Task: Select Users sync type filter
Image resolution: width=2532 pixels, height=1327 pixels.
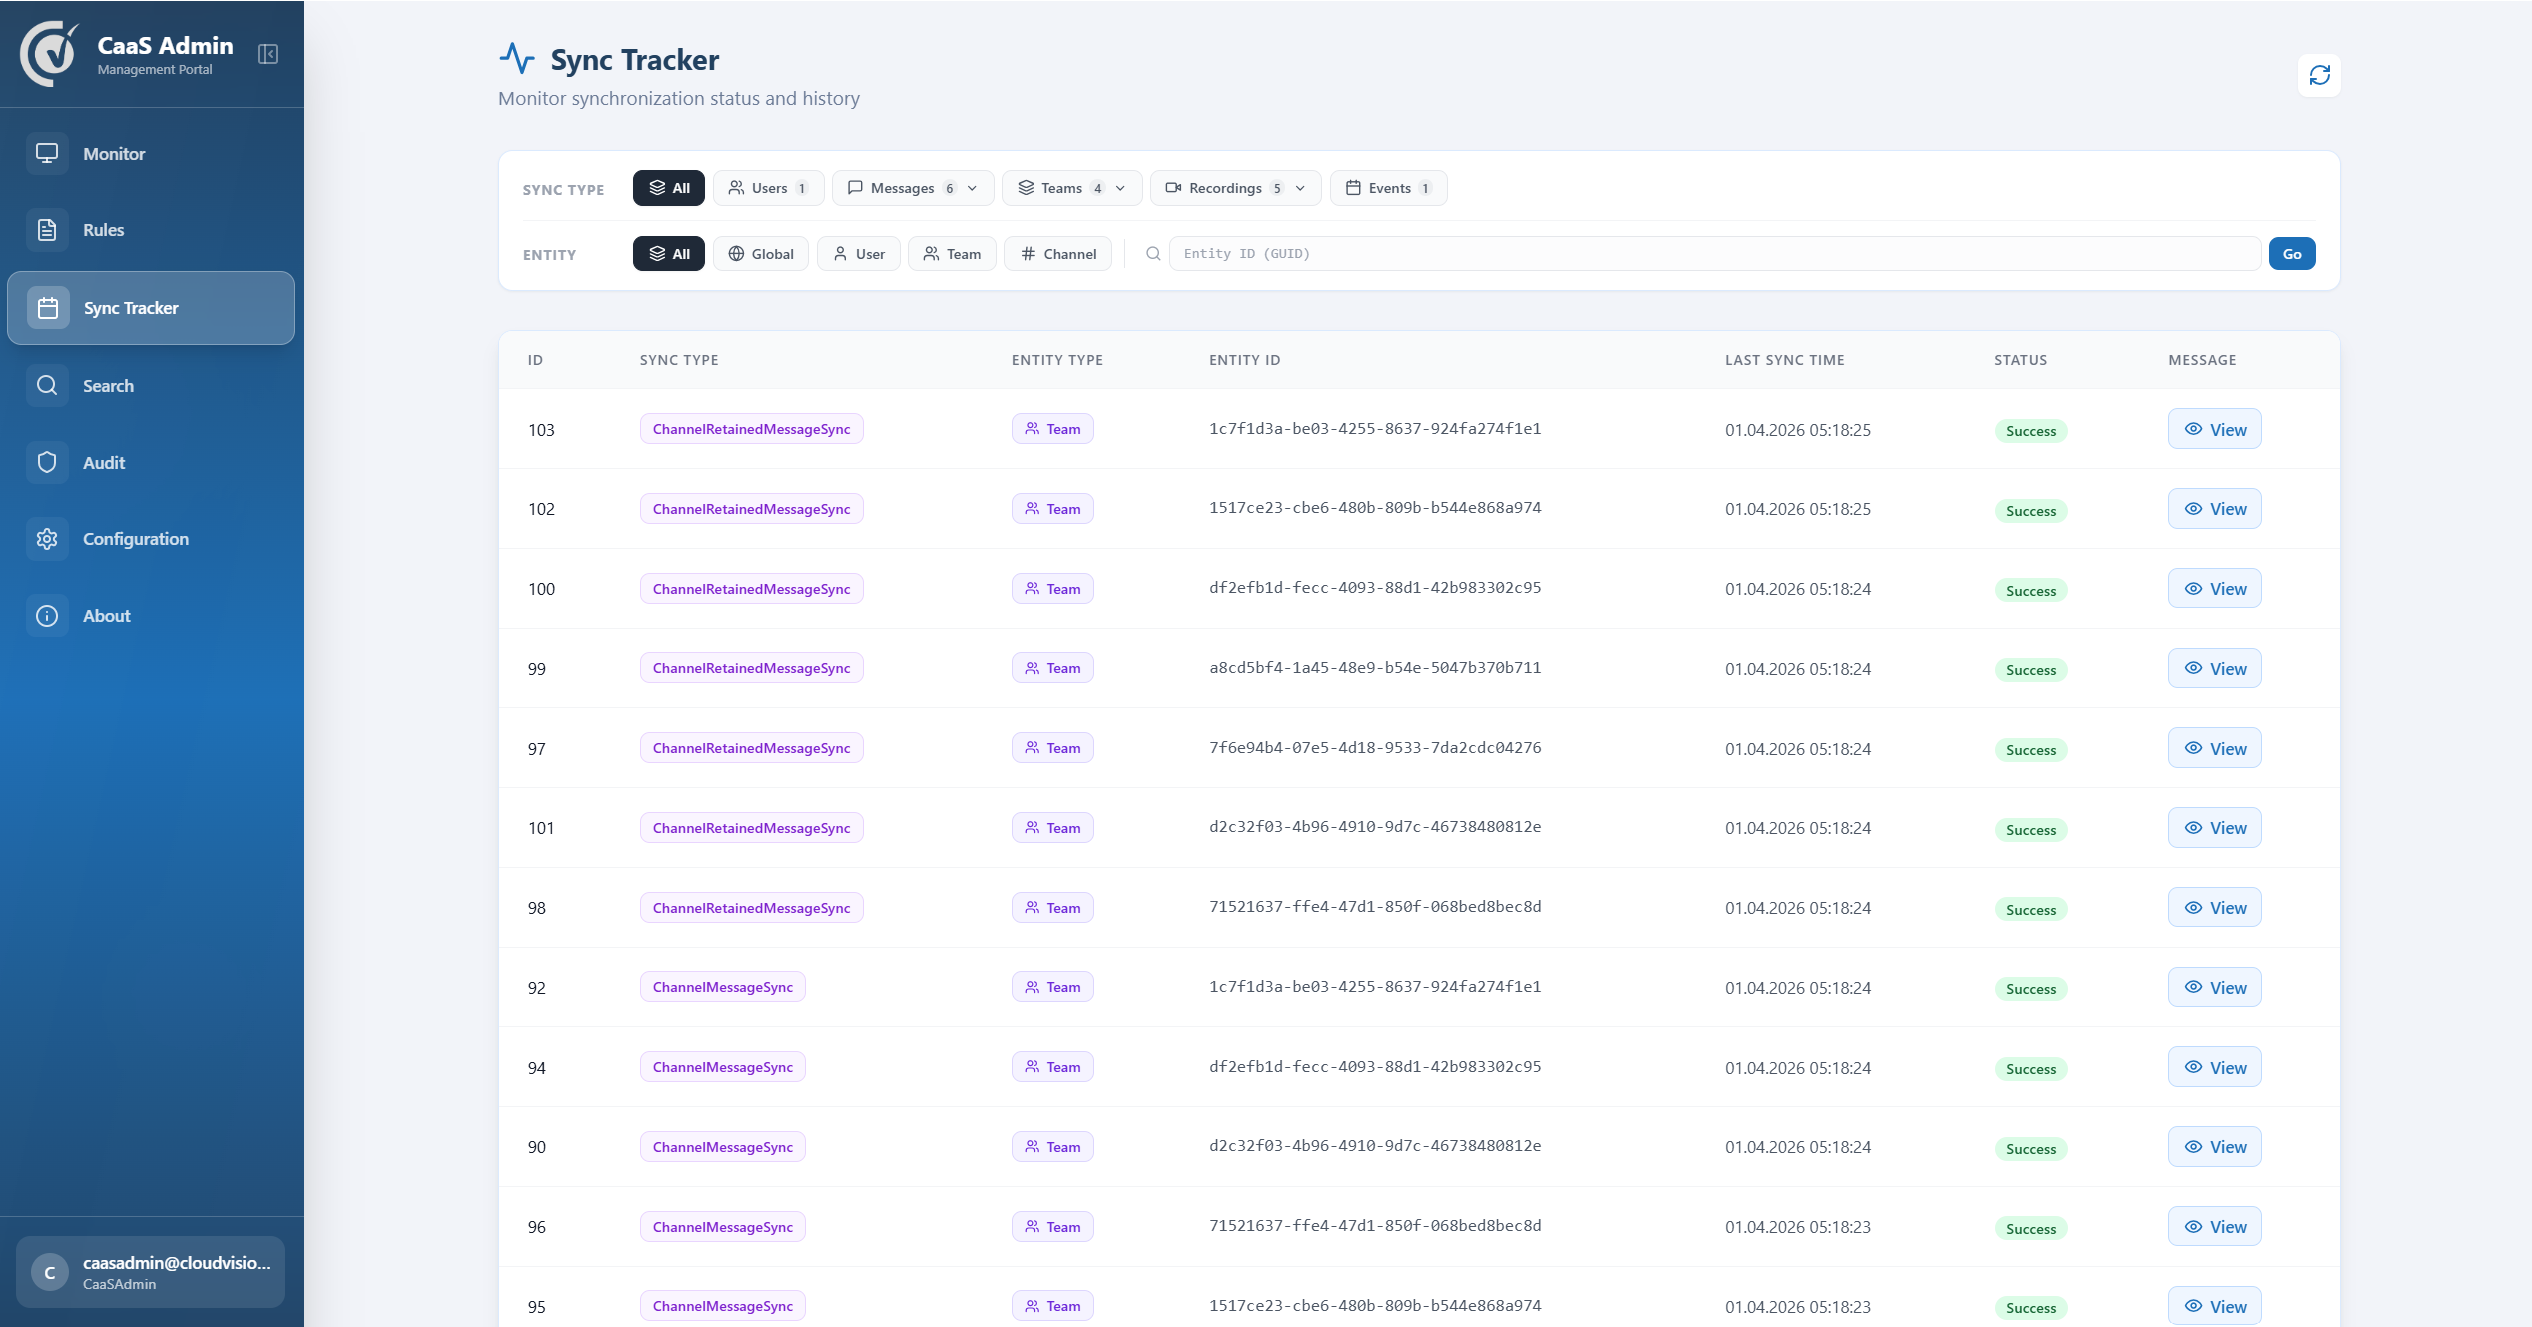Action: (768, 188)
